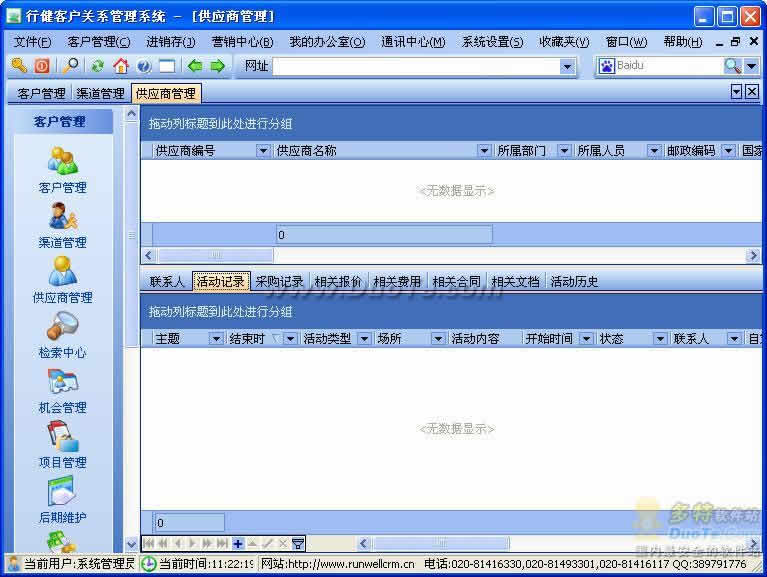Click the Baidu search input box
The width and height of the screenshot is (767, 577).
[x=669, y=66]
